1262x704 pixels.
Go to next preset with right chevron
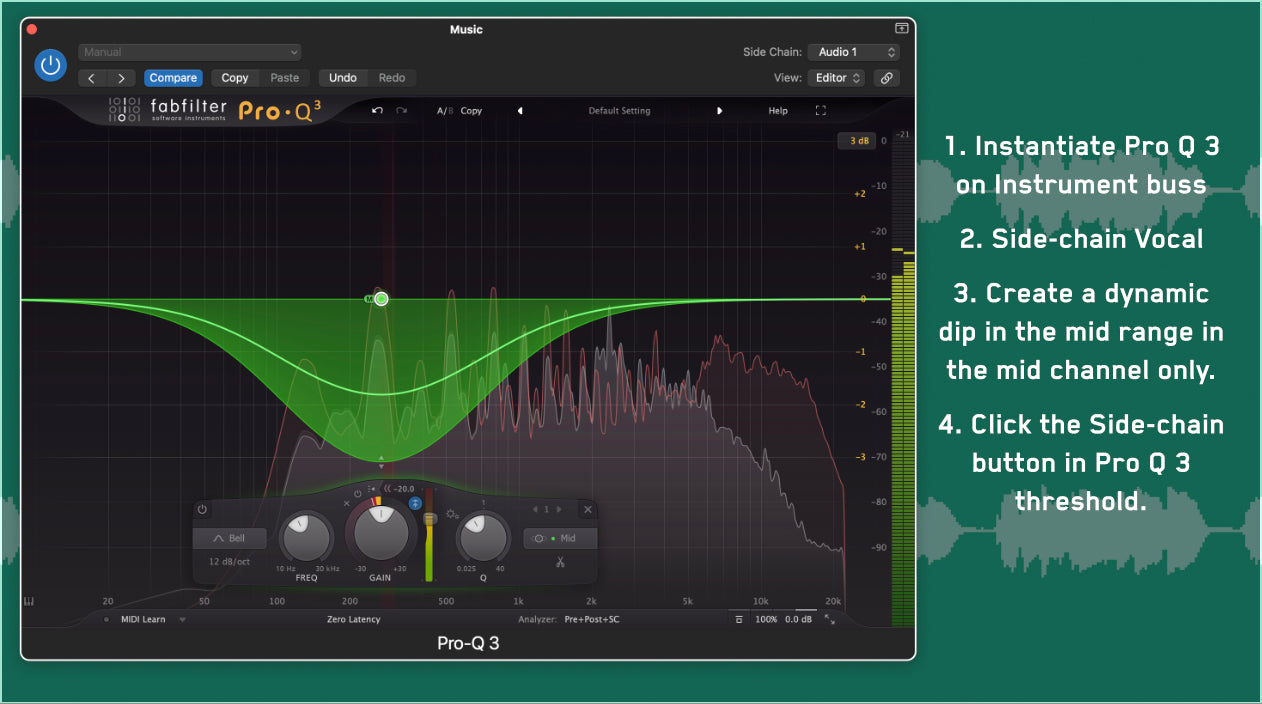(121, 78)
